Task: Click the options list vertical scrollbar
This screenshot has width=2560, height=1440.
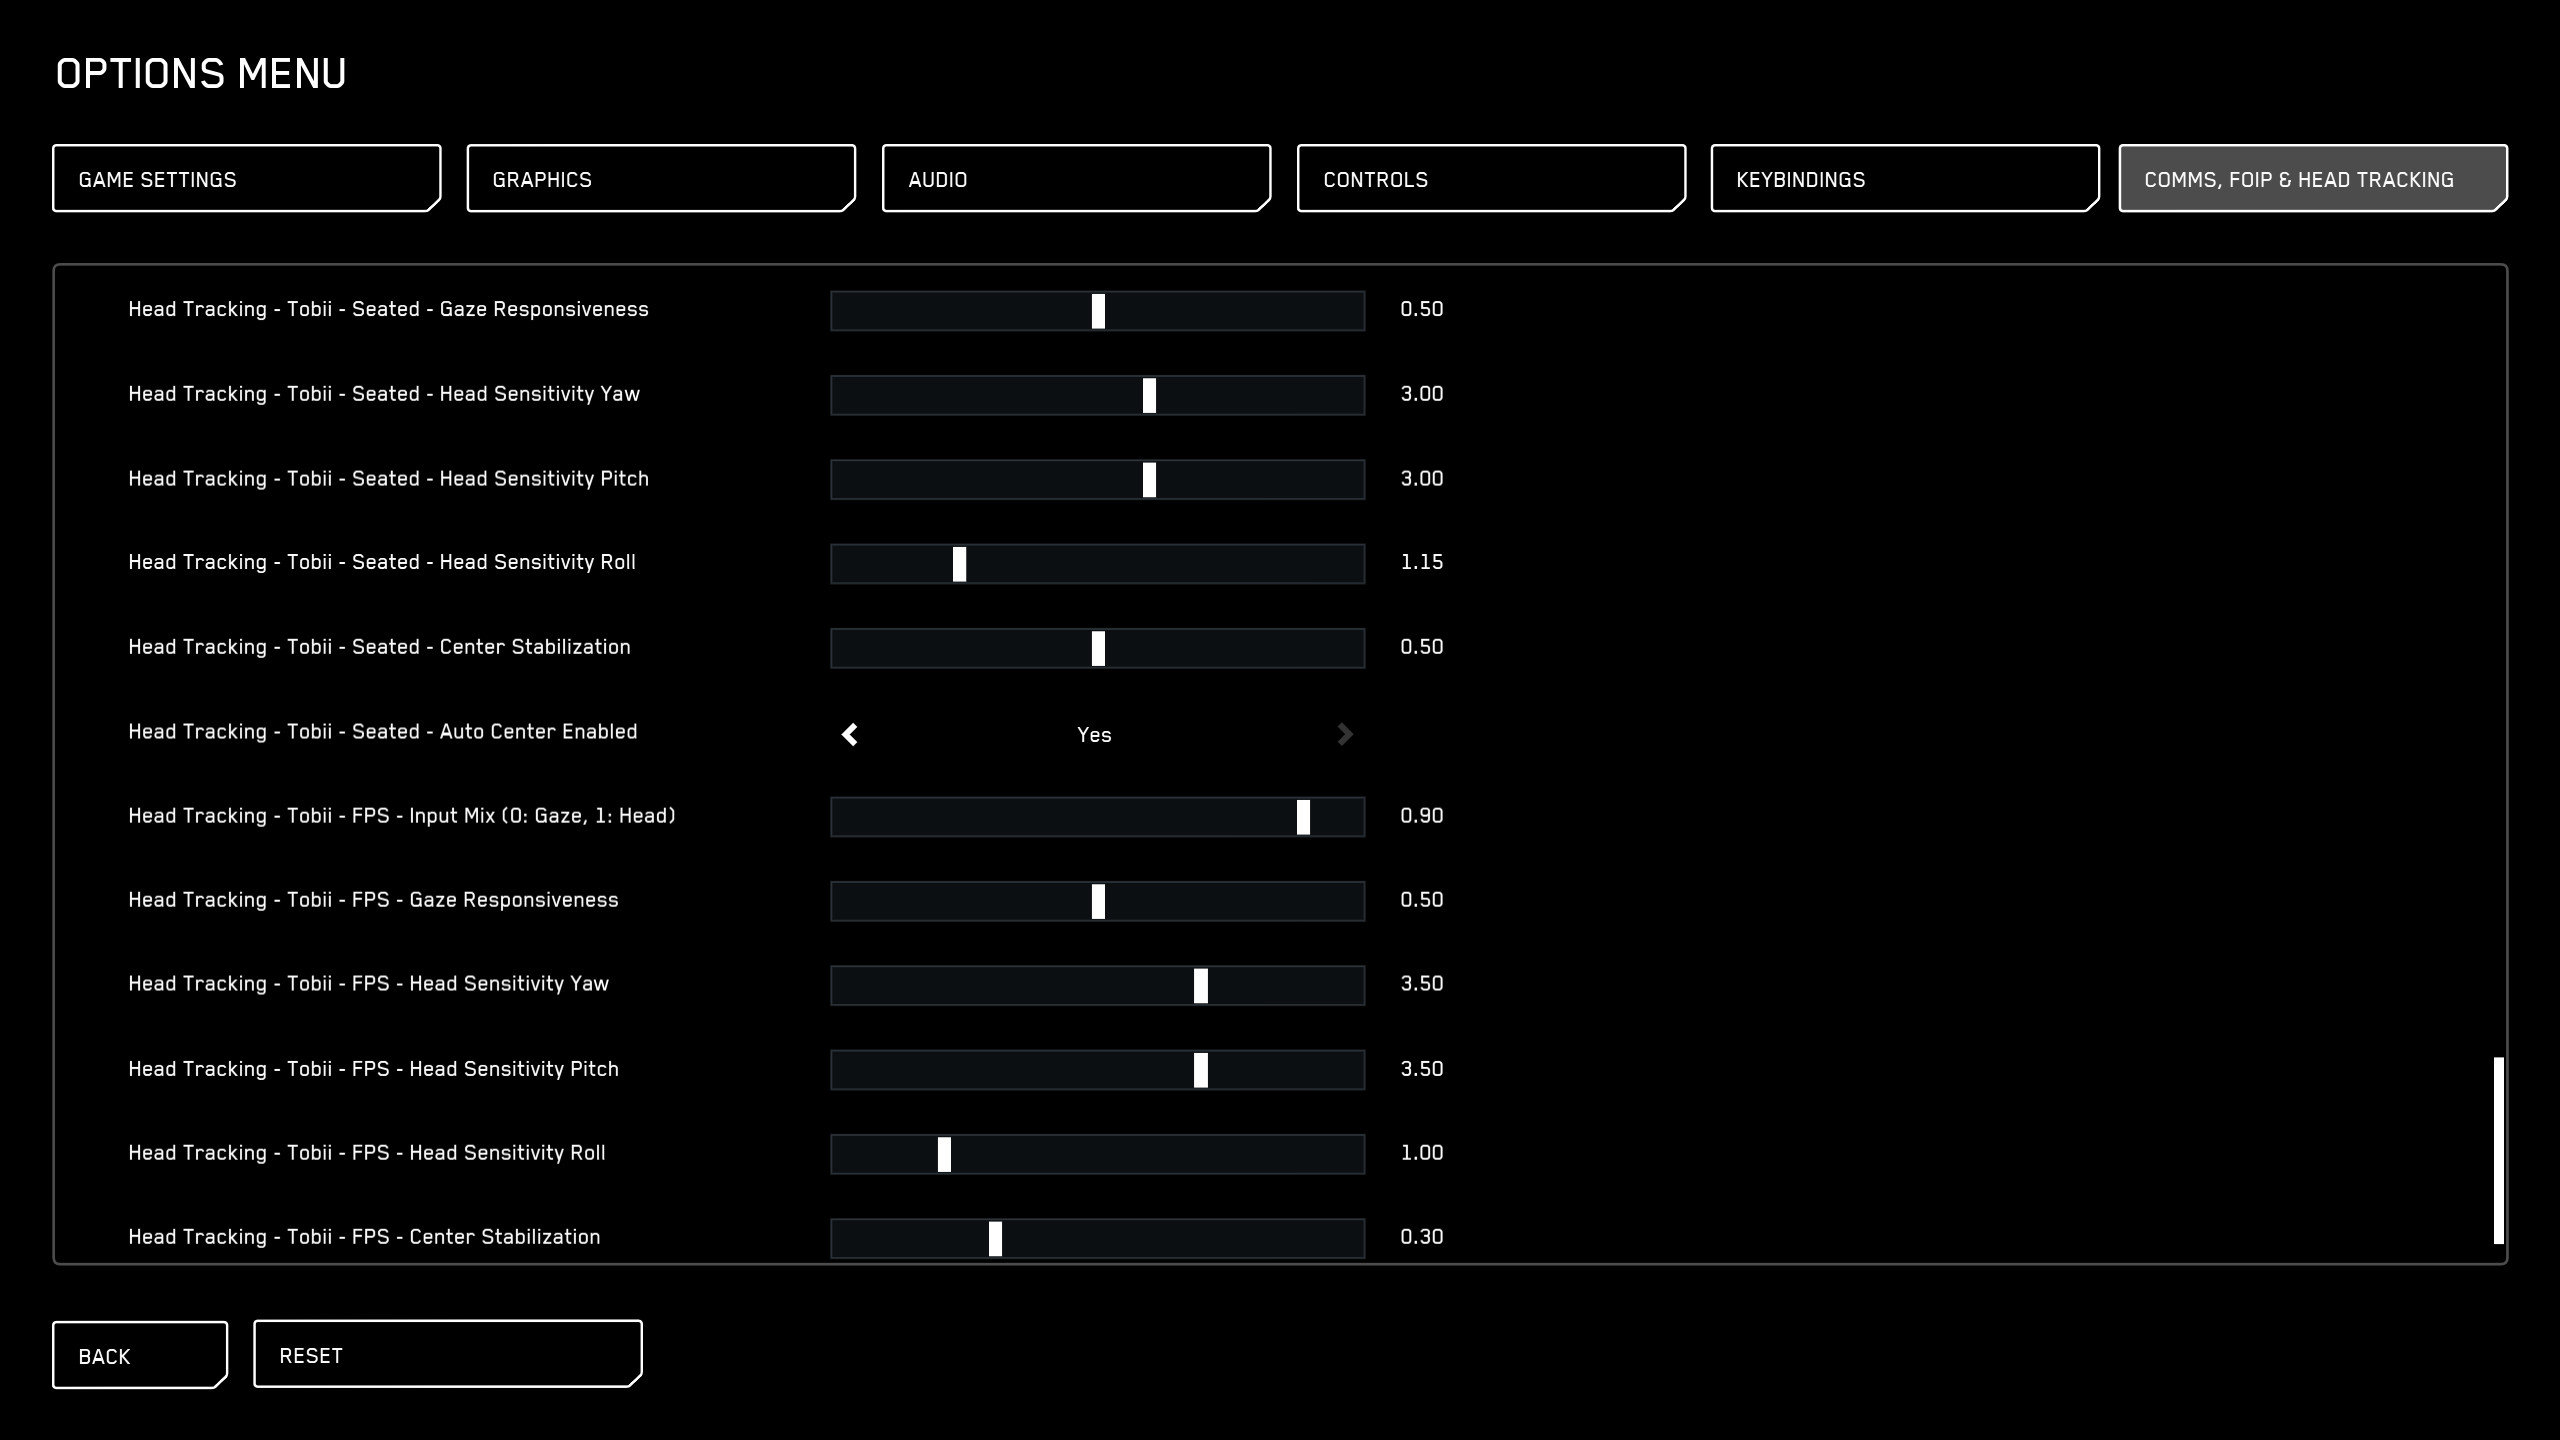Action: [2498, 1150]
